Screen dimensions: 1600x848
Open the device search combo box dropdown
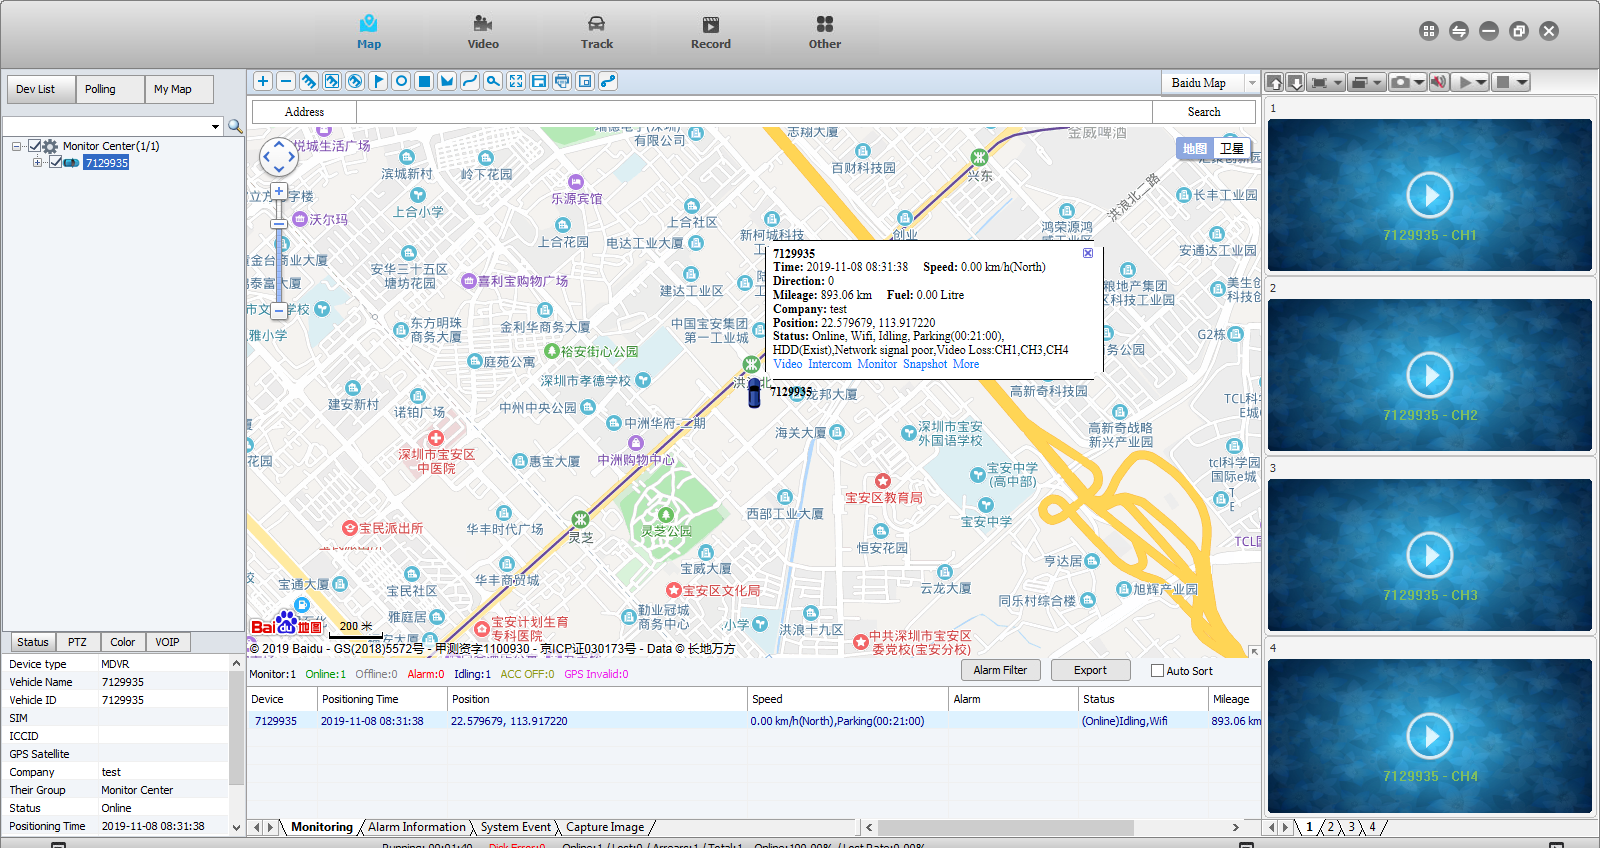[215, 126]
